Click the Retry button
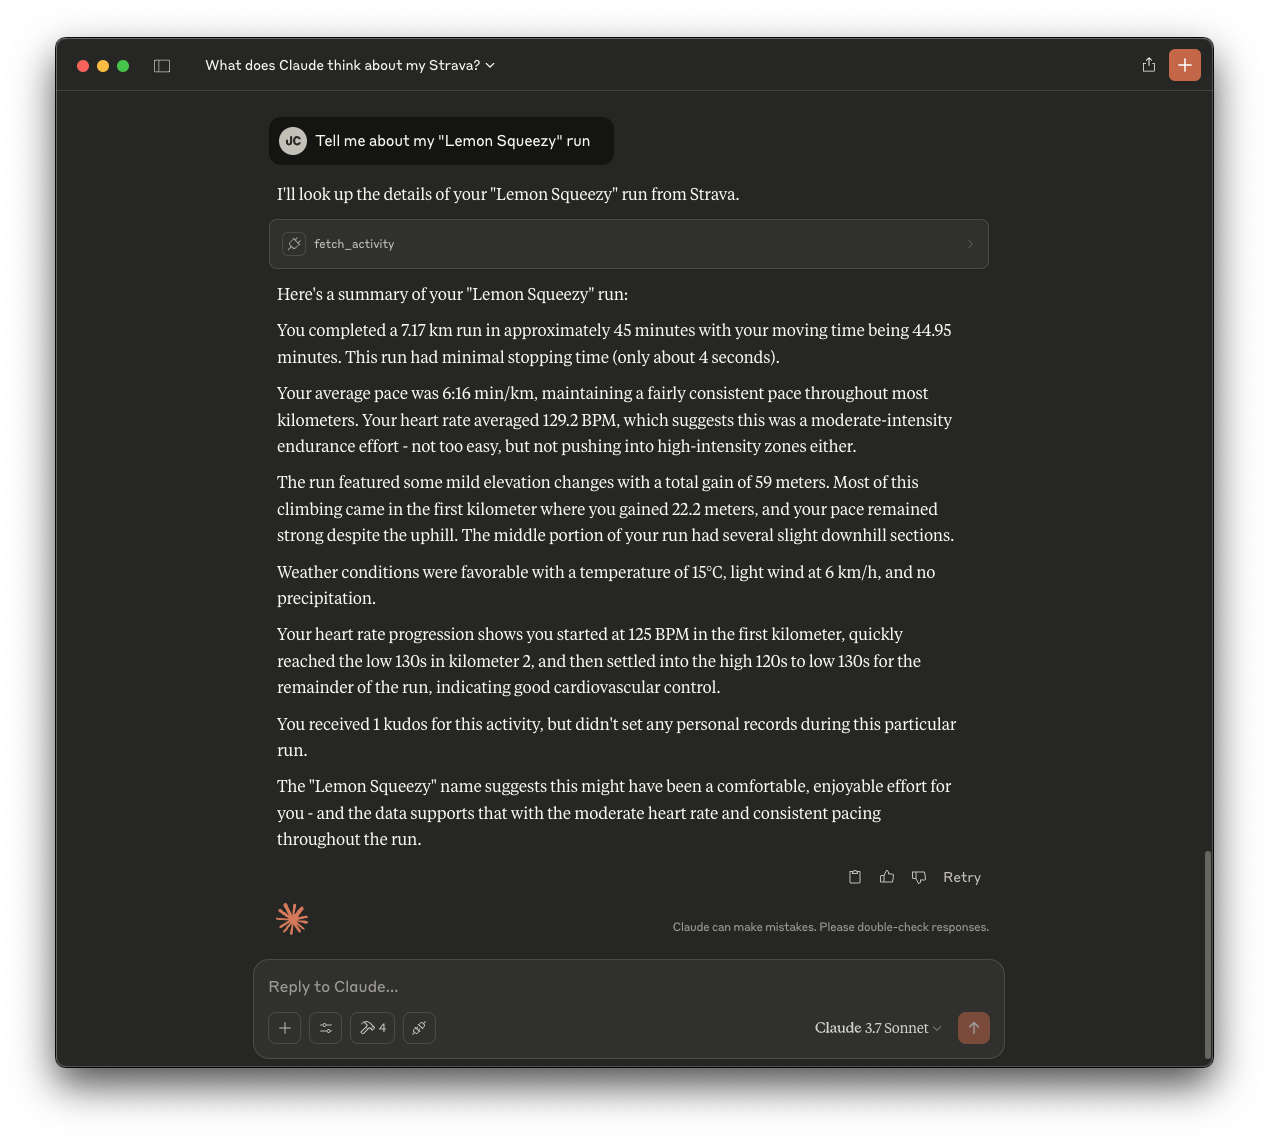The height and width of the screenshot is (1141, 1269). pos(961,877)
